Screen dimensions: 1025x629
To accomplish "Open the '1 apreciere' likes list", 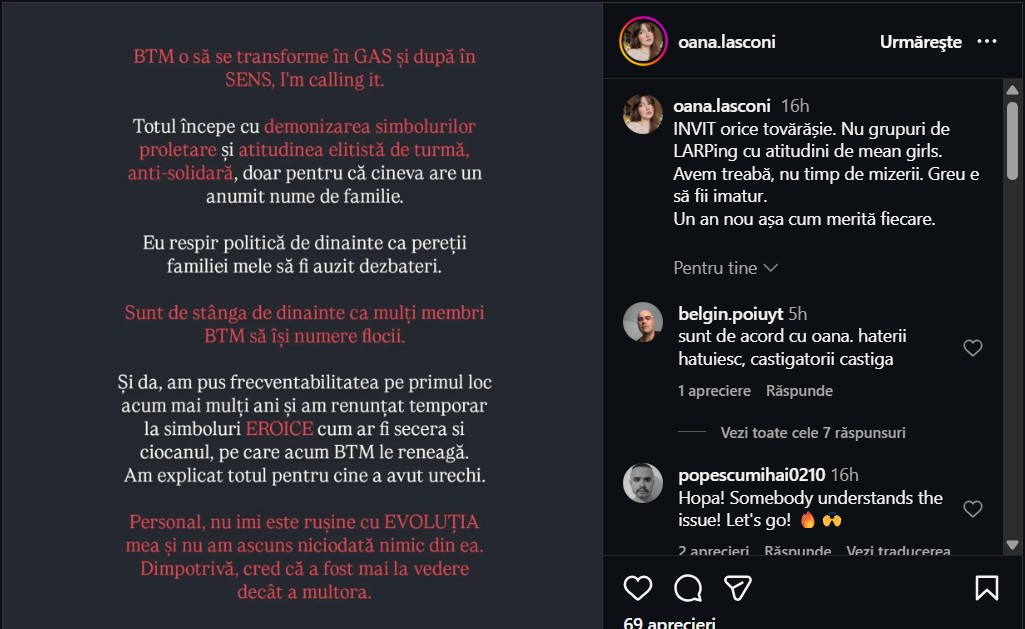I will [x=713, y=391].
